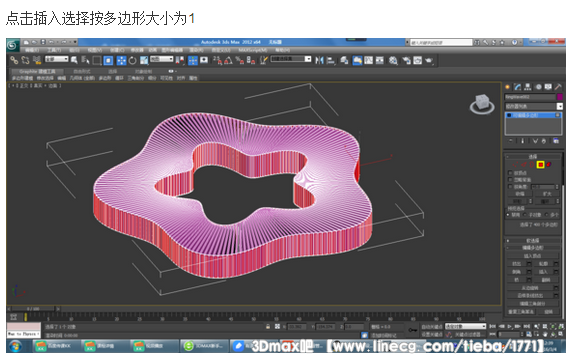This screenshot has height=363, width=573.
Task: Open the Material Editor
Action: (x=393, y=60)
